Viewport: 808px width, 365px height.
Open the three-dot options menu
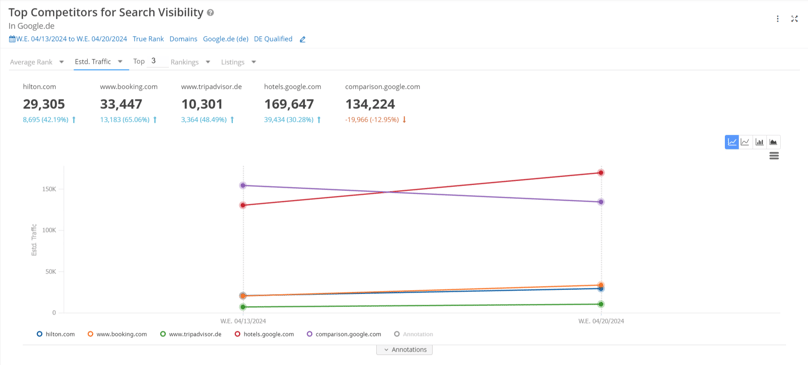(778, 19)
